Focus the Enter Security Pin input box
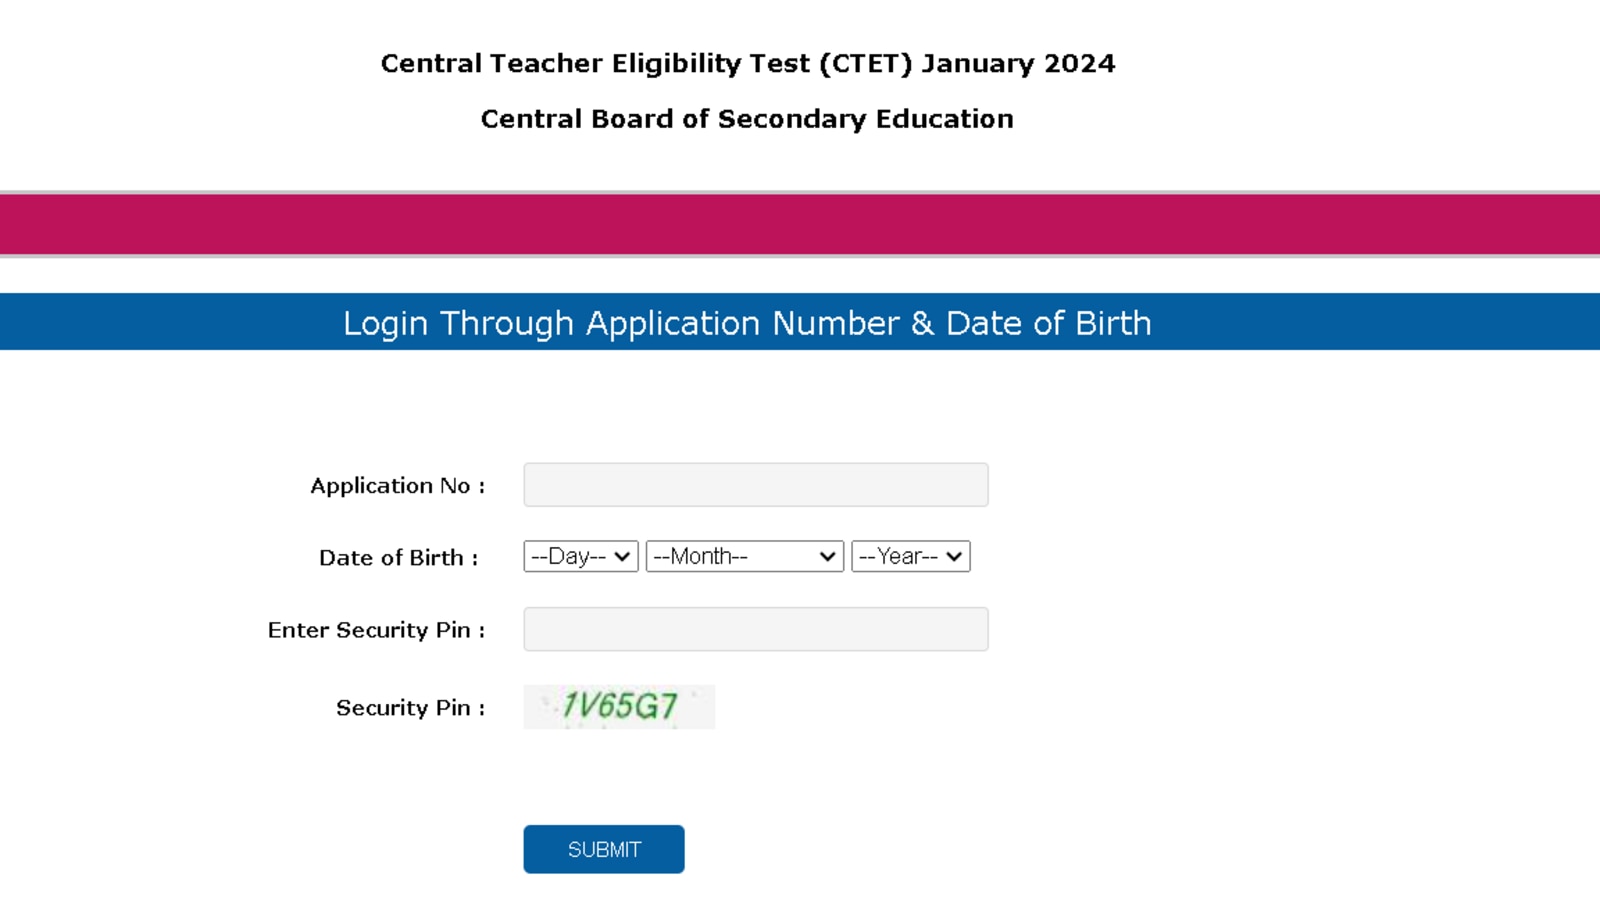The width and height of the screenshot is (1600, 900). click(x=755, y=629)
